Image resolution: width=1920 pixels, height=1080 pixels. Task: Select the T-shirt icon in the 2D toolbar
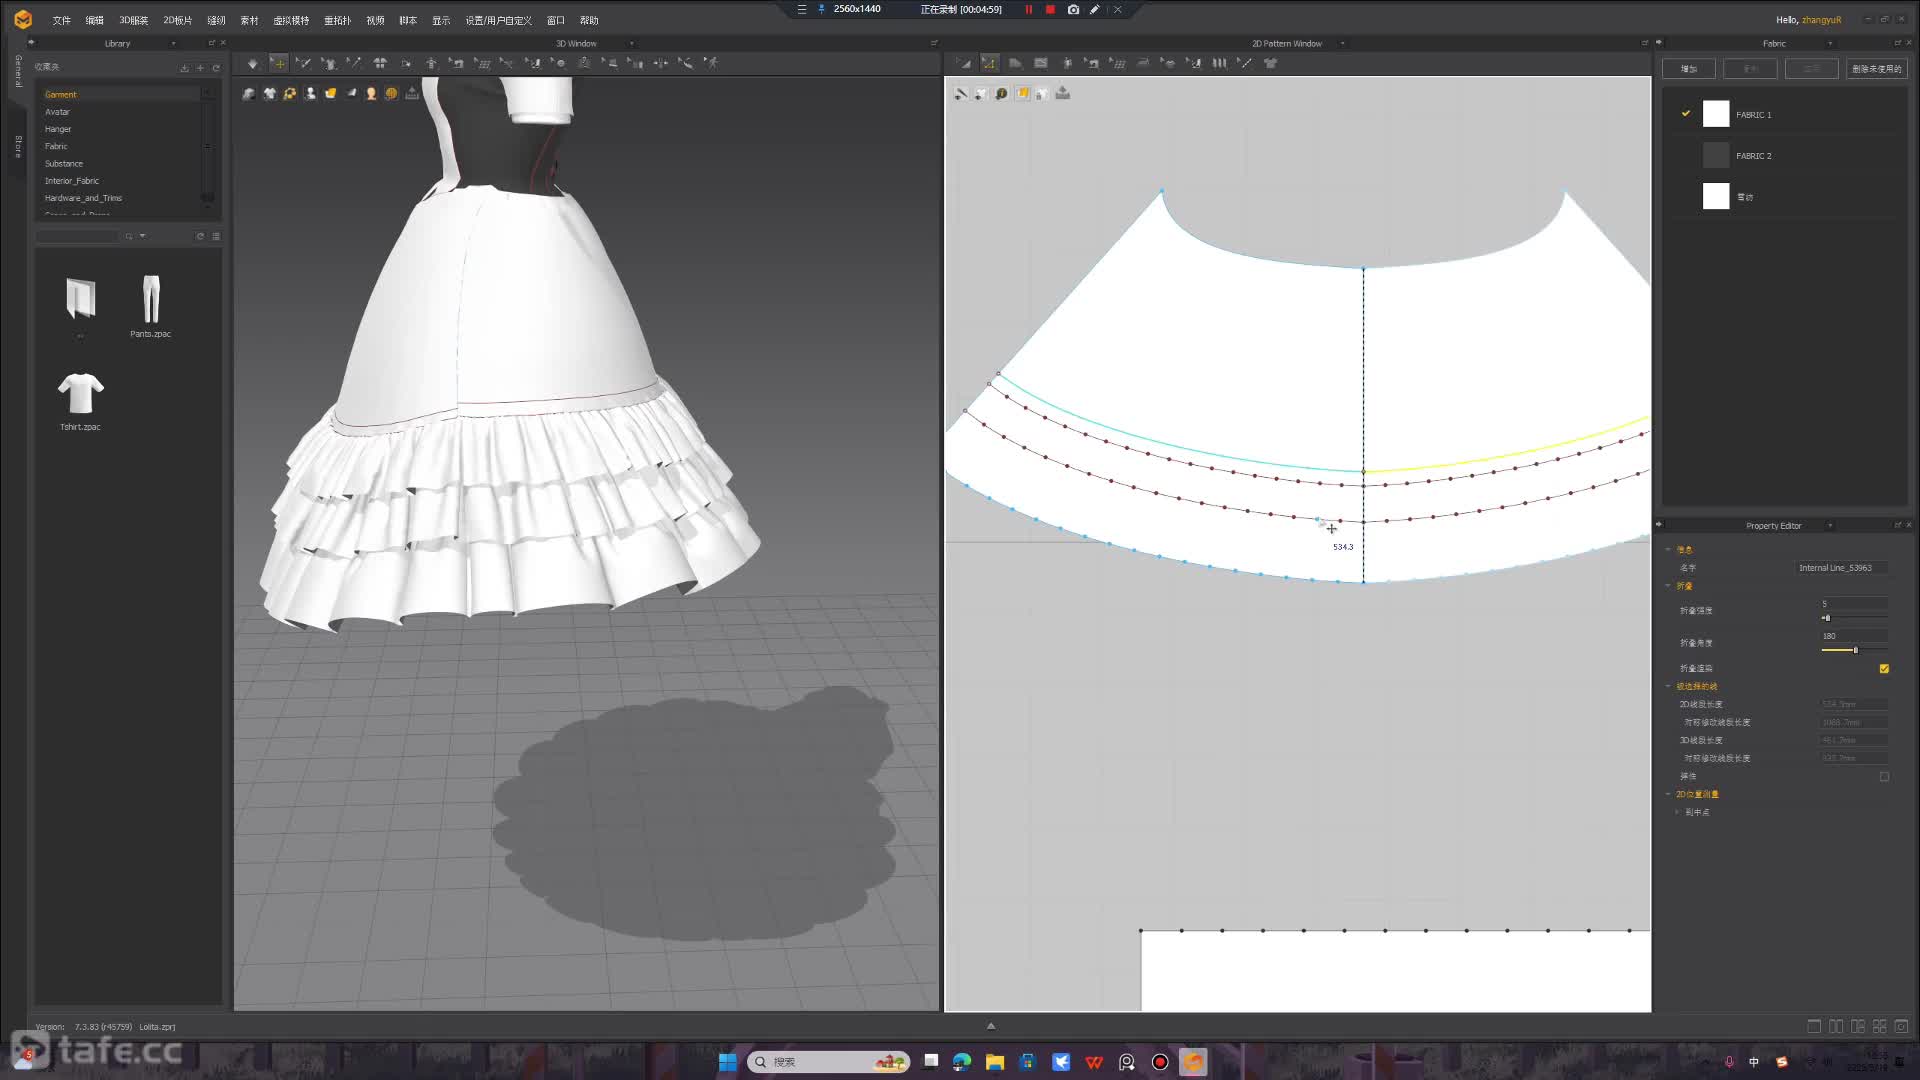(1271, 63)
